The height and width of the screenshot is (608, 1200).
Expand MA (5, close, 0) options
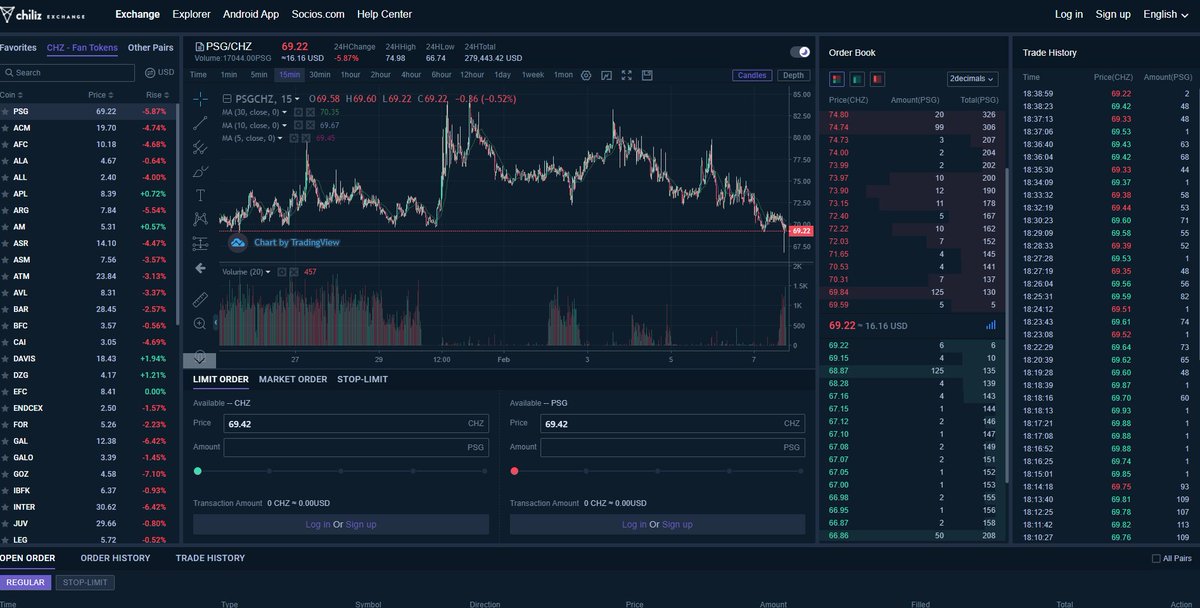[281, 138]
